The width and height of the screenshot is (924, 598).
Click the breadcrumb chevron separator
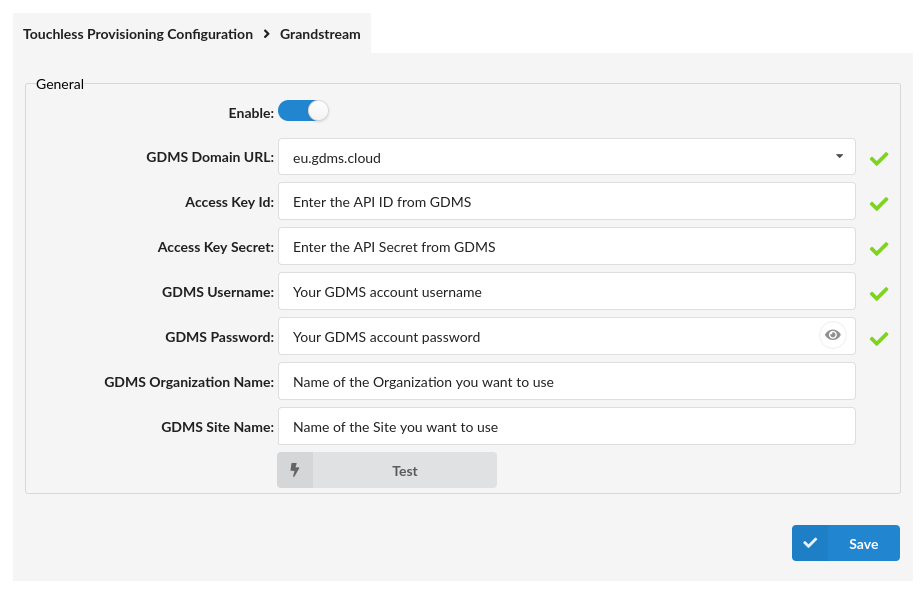click(266, 34)
